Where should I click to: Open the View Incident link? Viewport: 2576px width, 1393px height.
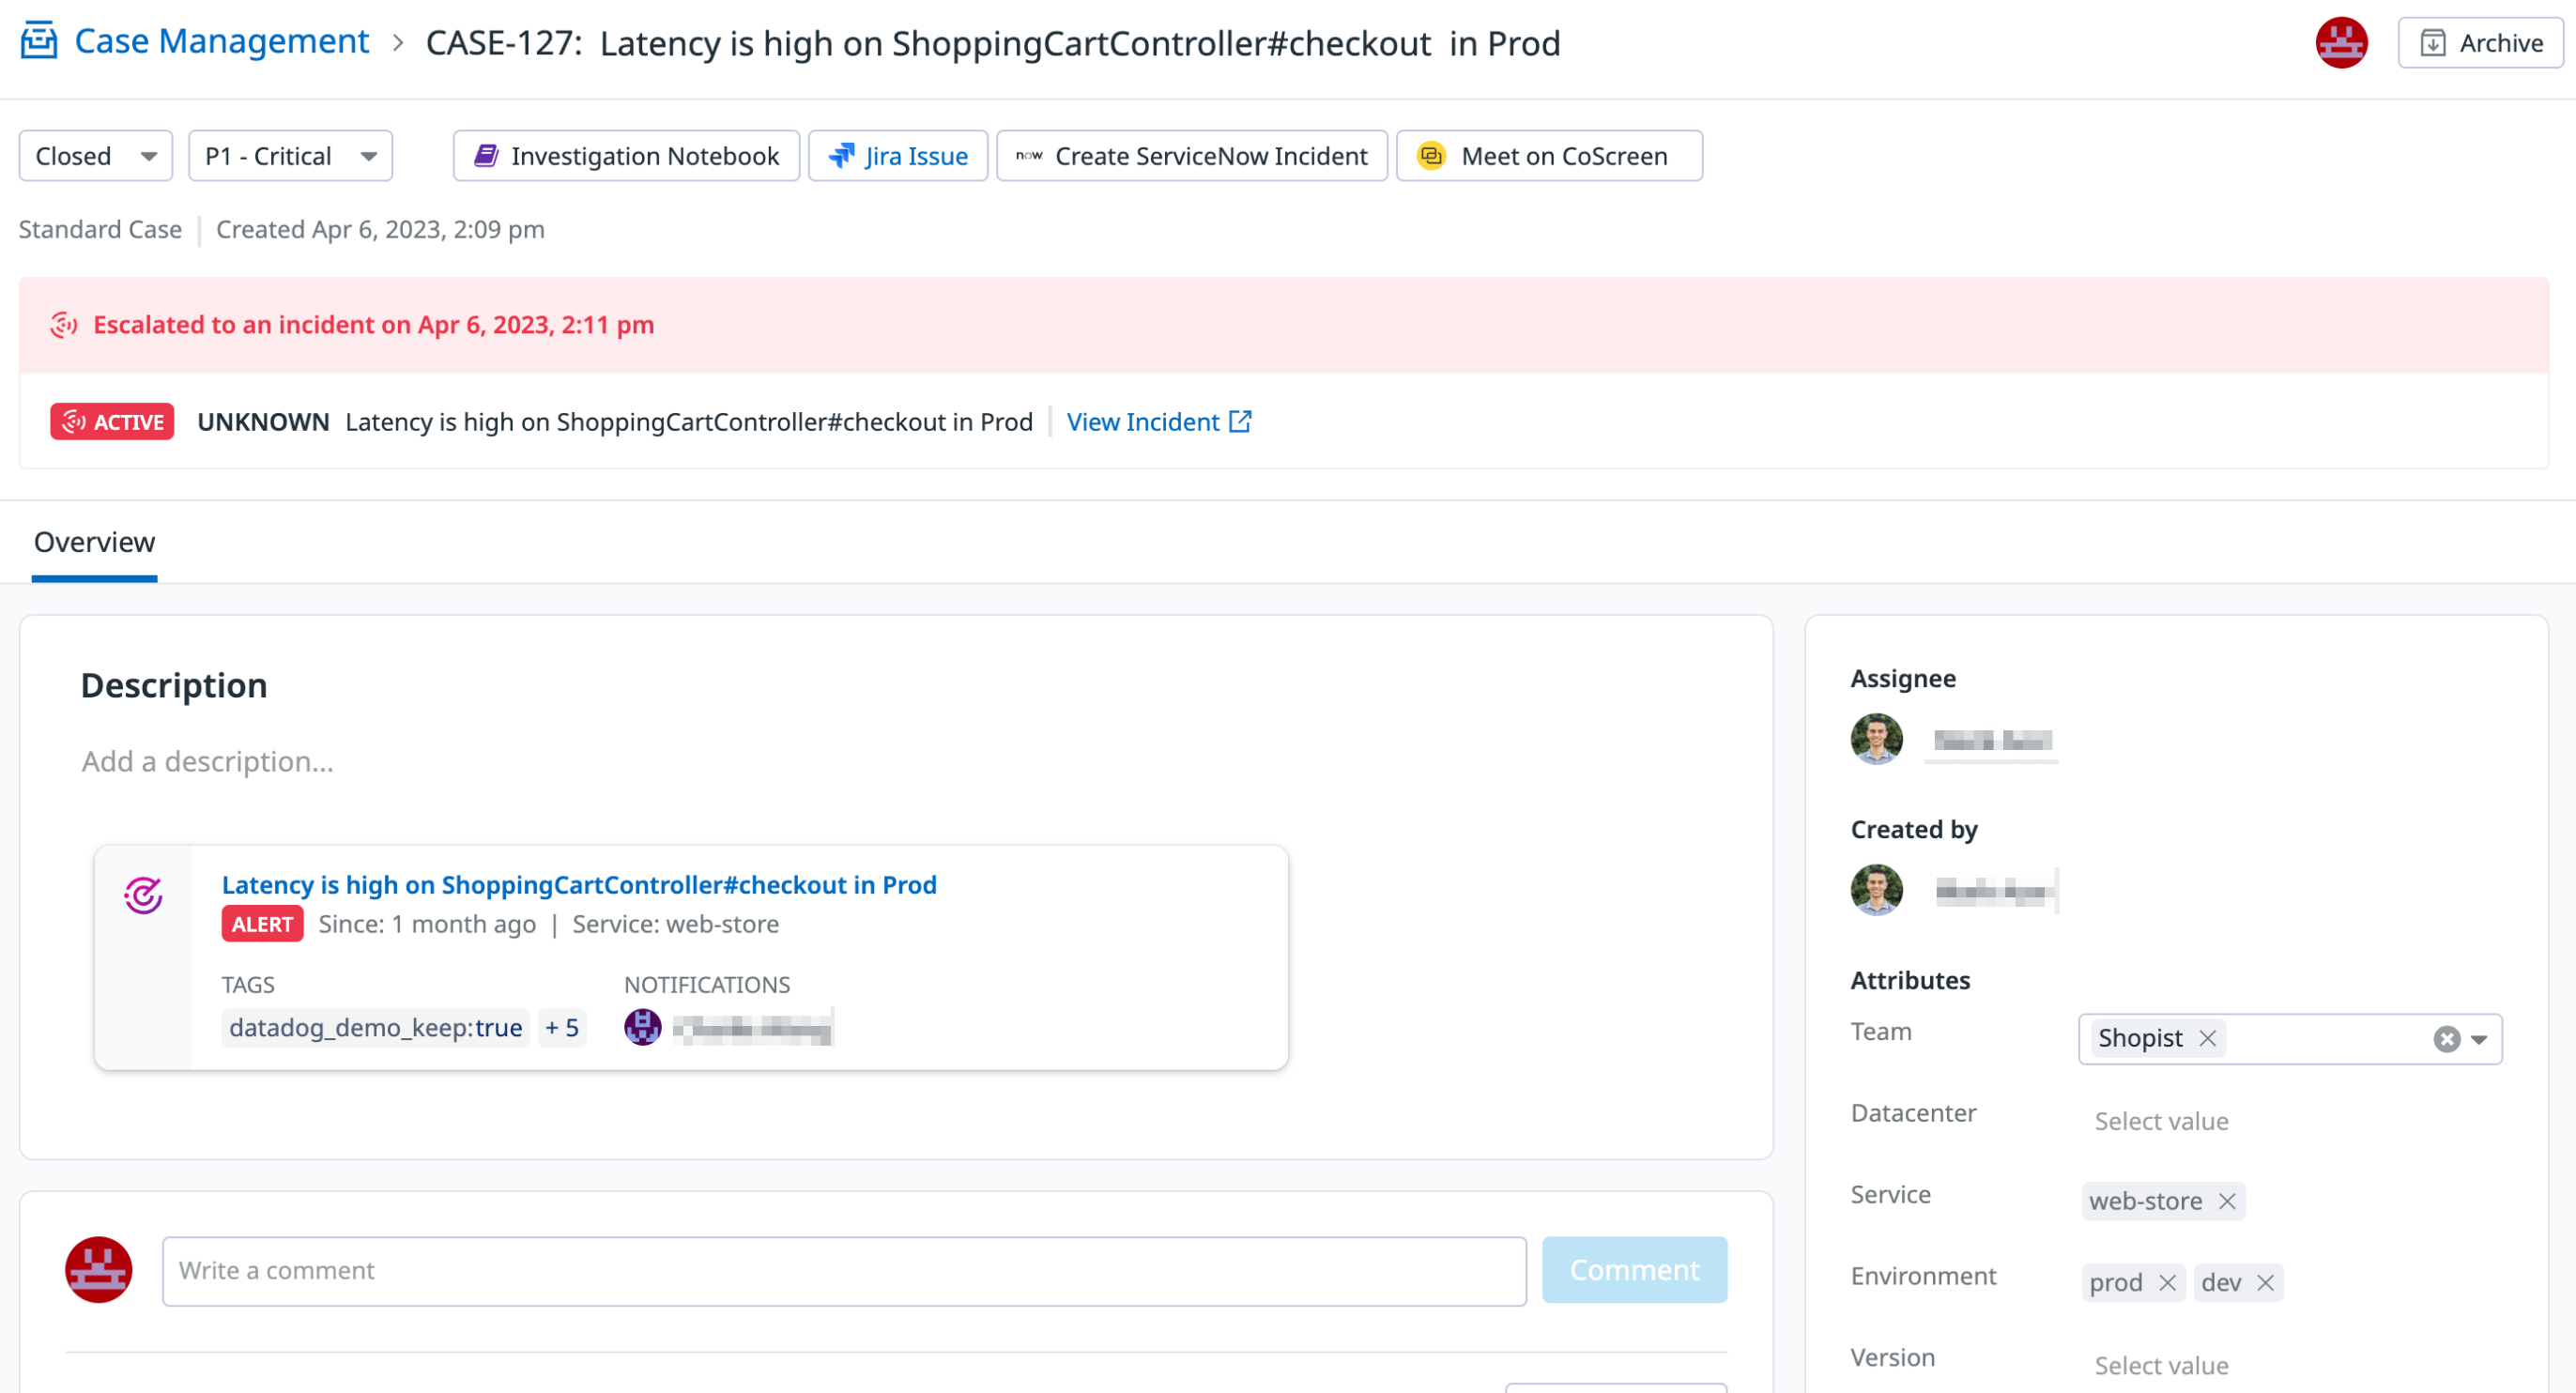1158,422
